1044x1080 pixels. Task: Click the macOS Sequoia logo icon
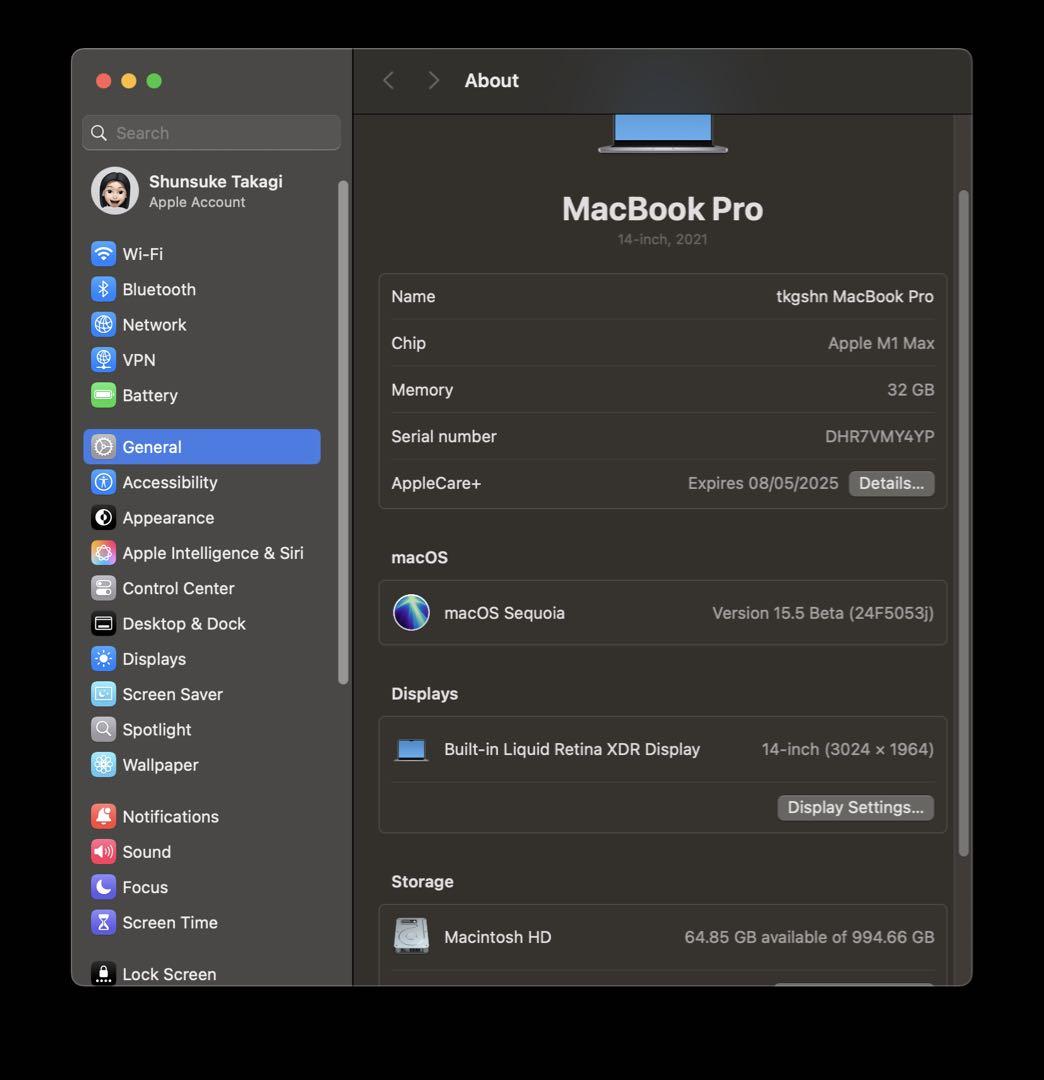[411, 612]
